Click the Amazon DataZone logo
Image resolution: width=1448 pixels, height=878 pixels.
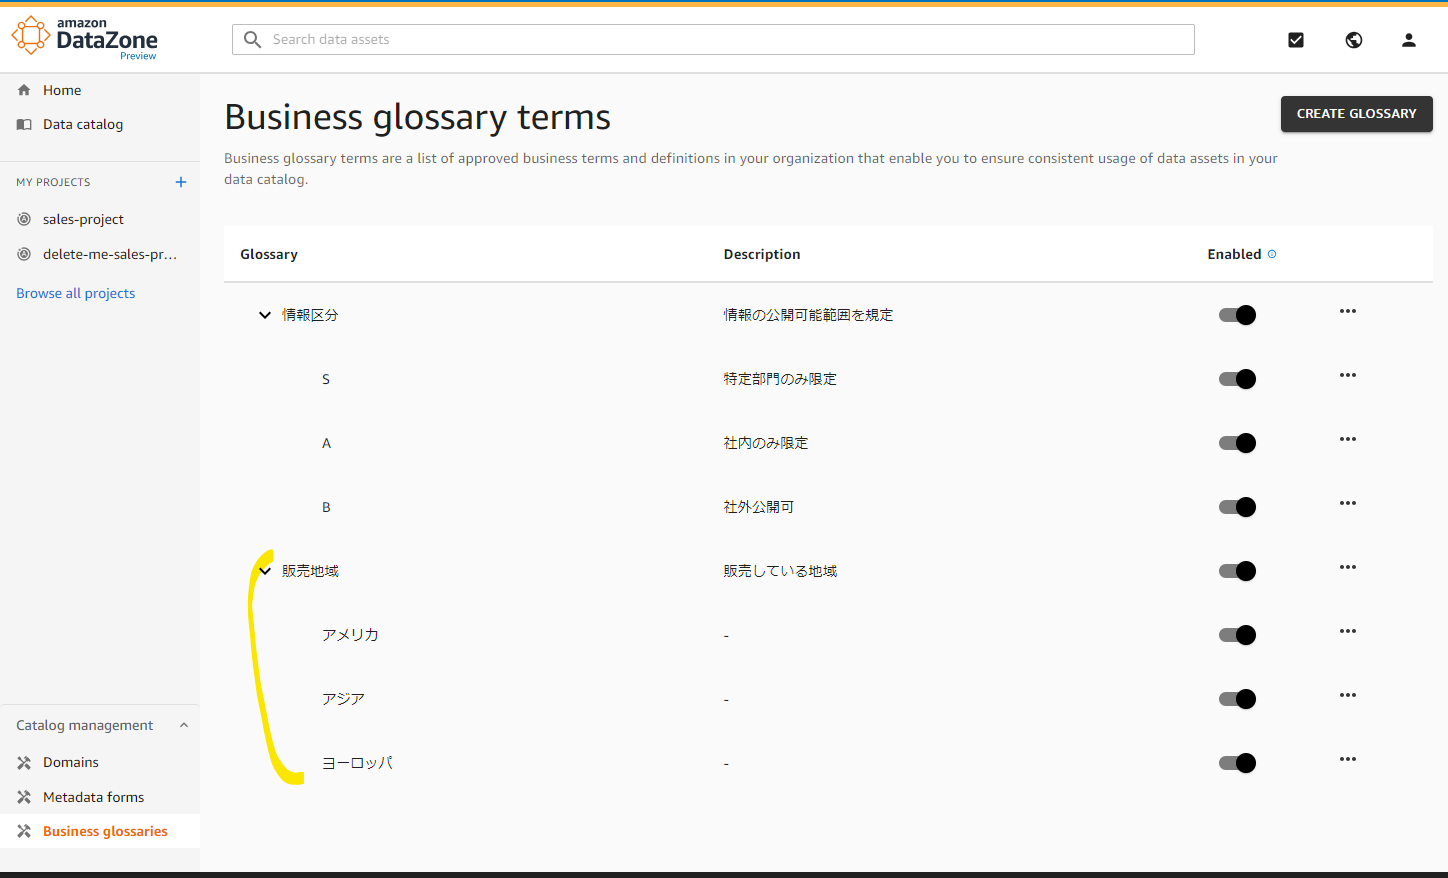point(85,38)
